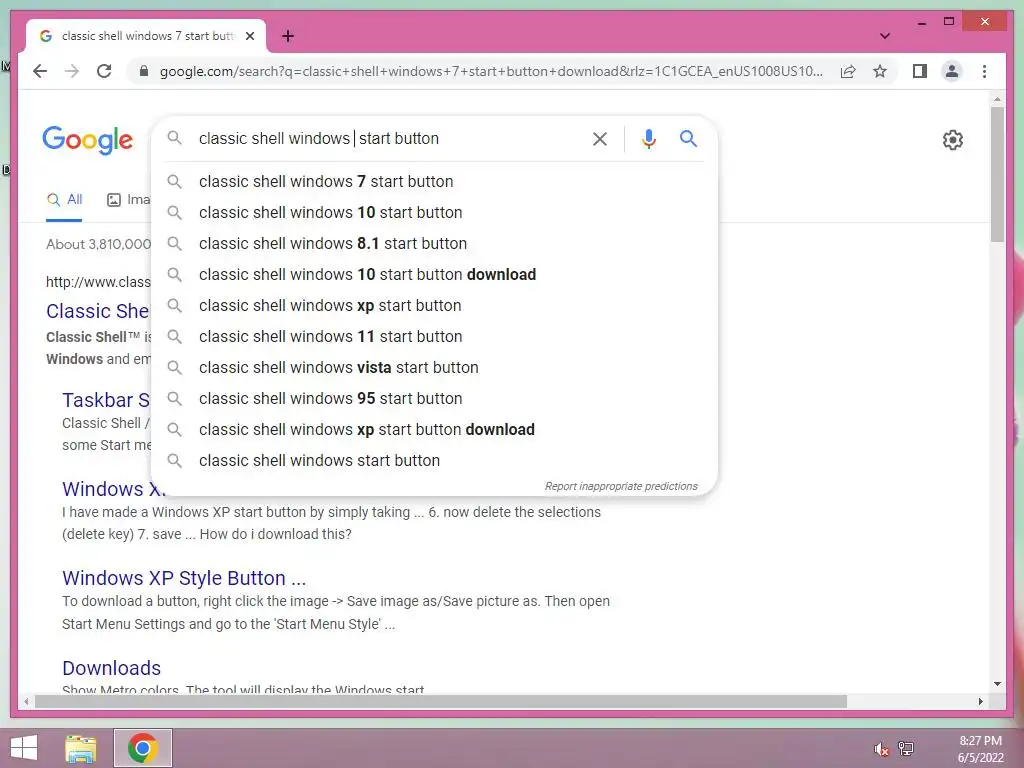Viewport: 1024px width, 768px height.
Task: Click the blue search magnifier button
Action: (688, 138)
